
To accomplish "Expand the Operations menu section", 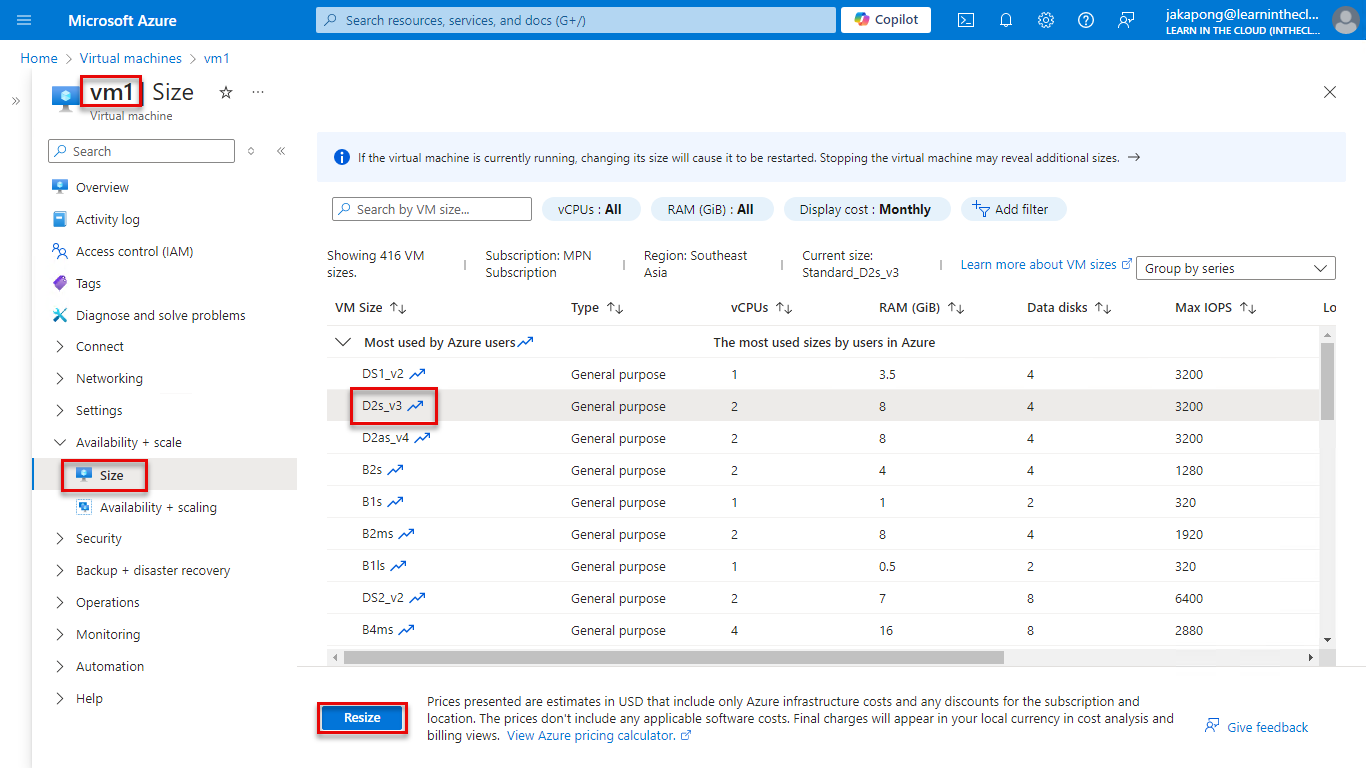I will pyautogui.click(x=60, y=603).
